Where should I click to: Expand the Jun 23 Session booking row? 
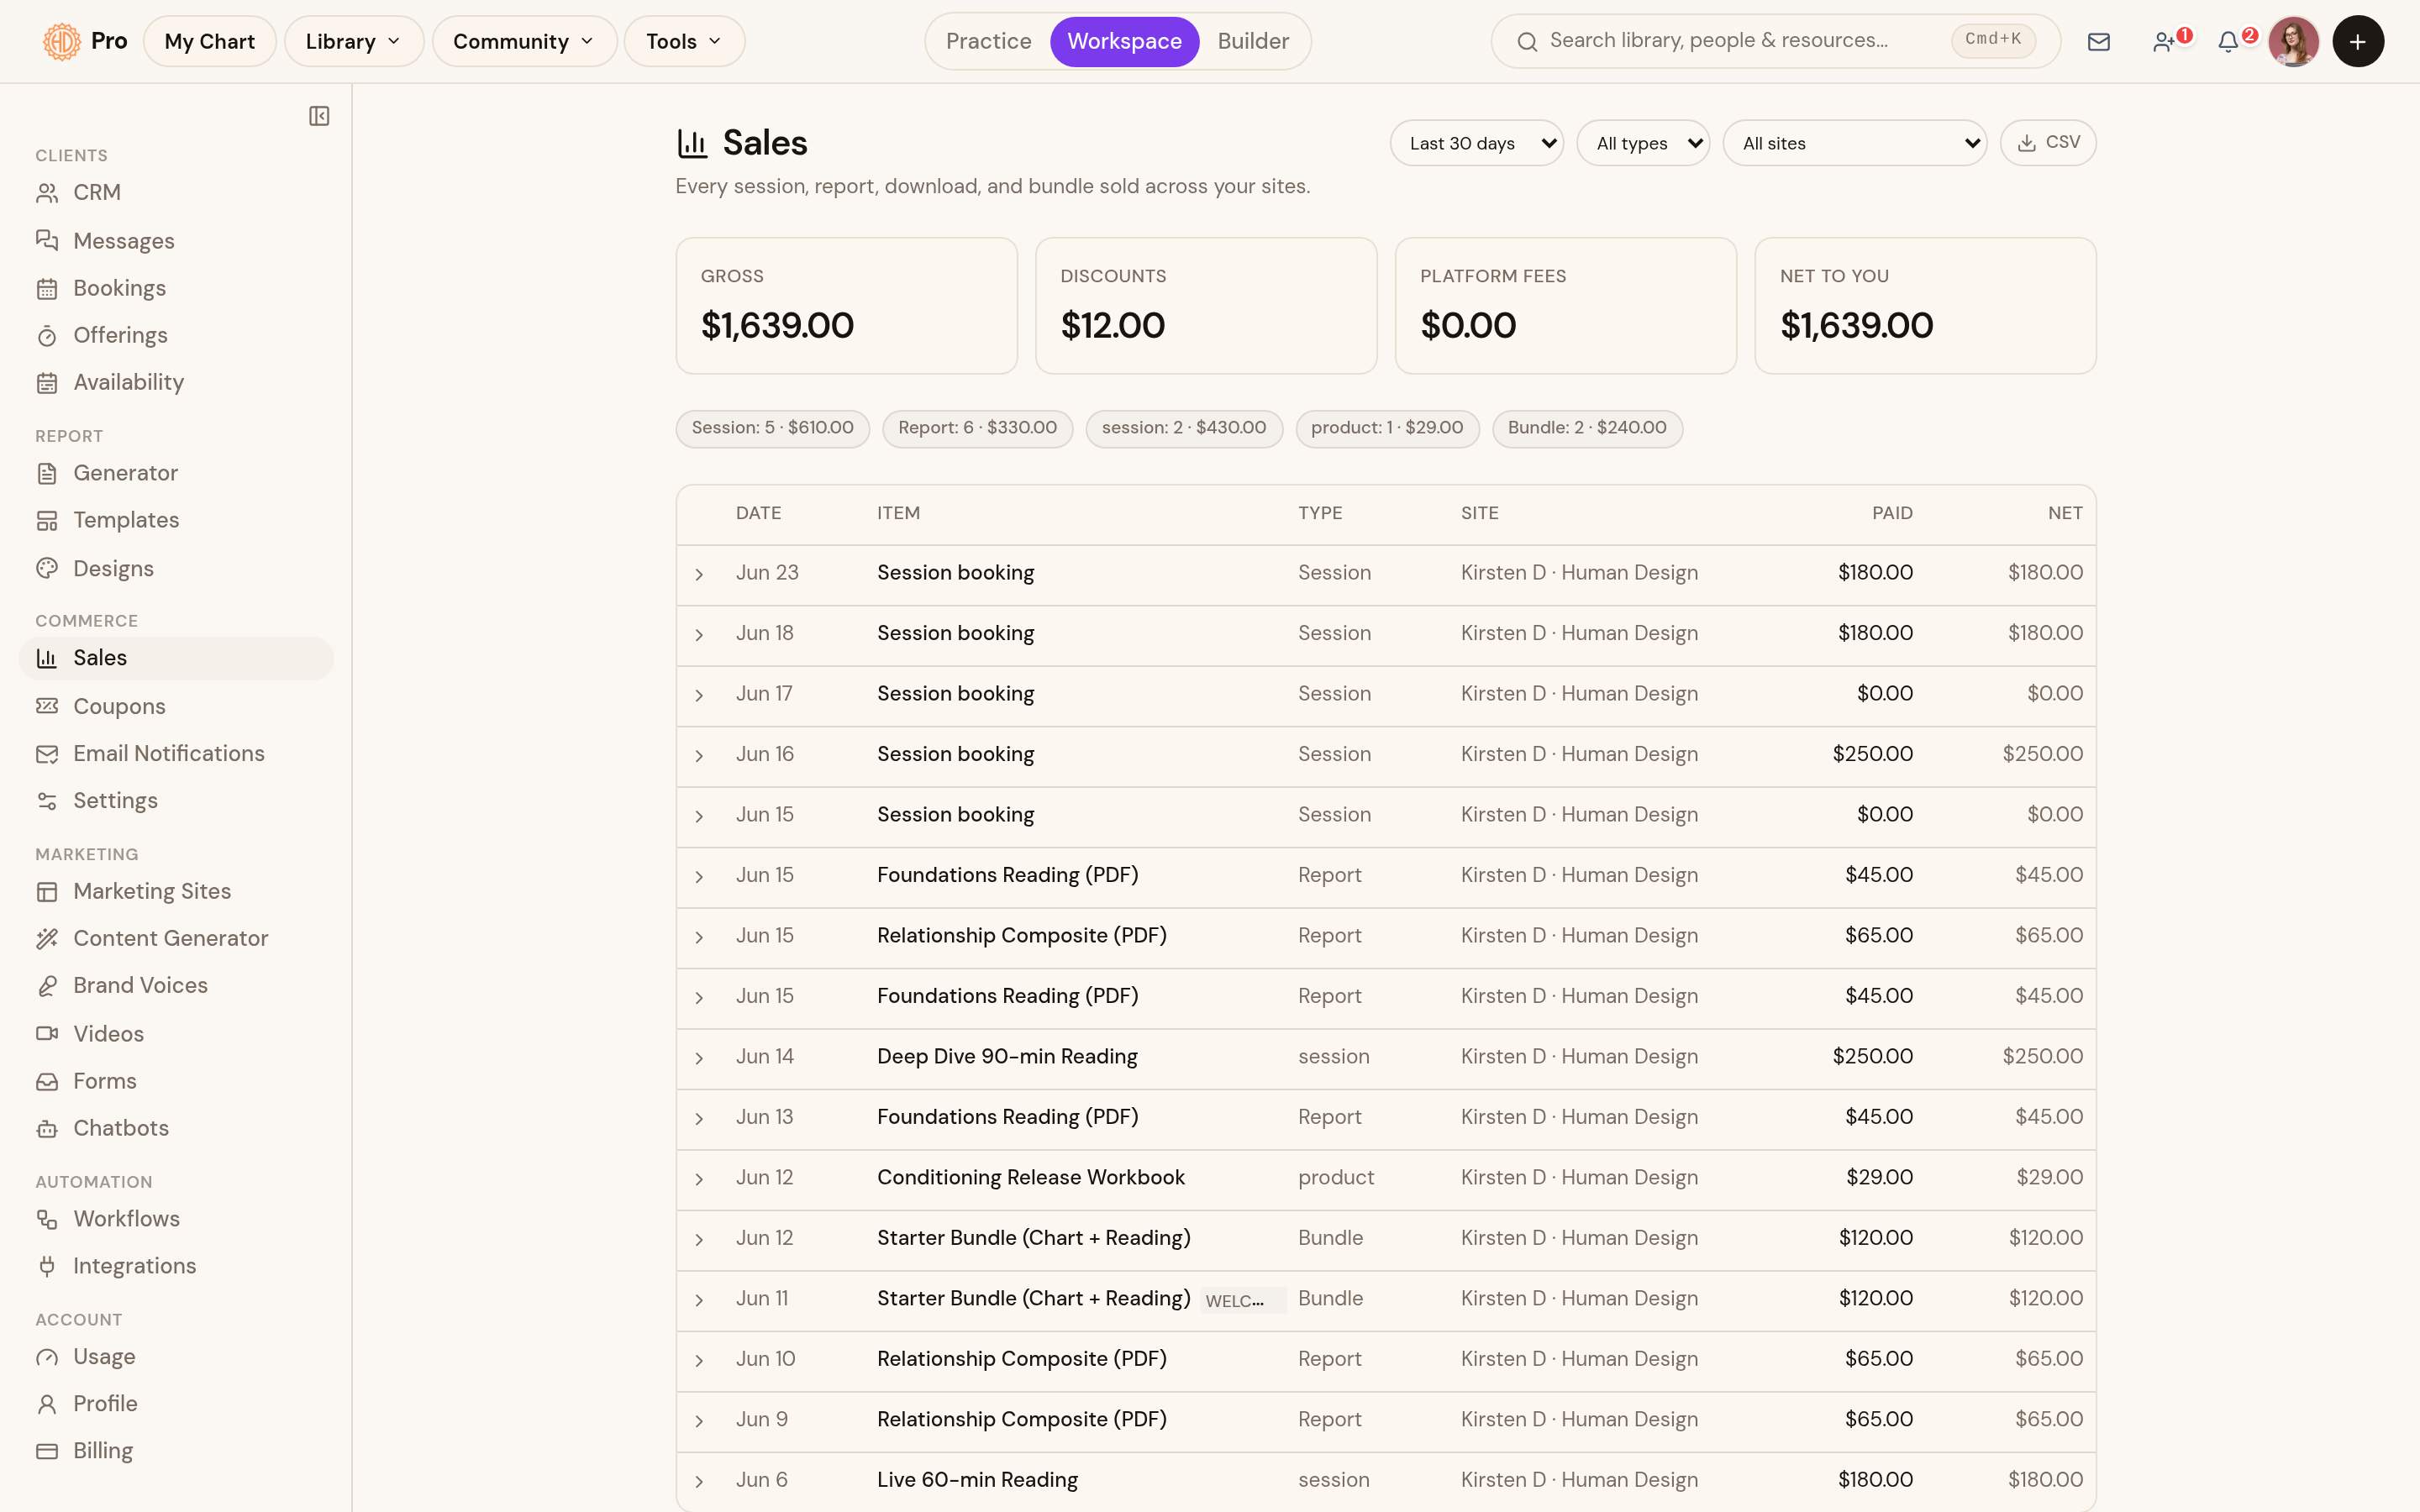pyautogui.click(x=699, y=574)
